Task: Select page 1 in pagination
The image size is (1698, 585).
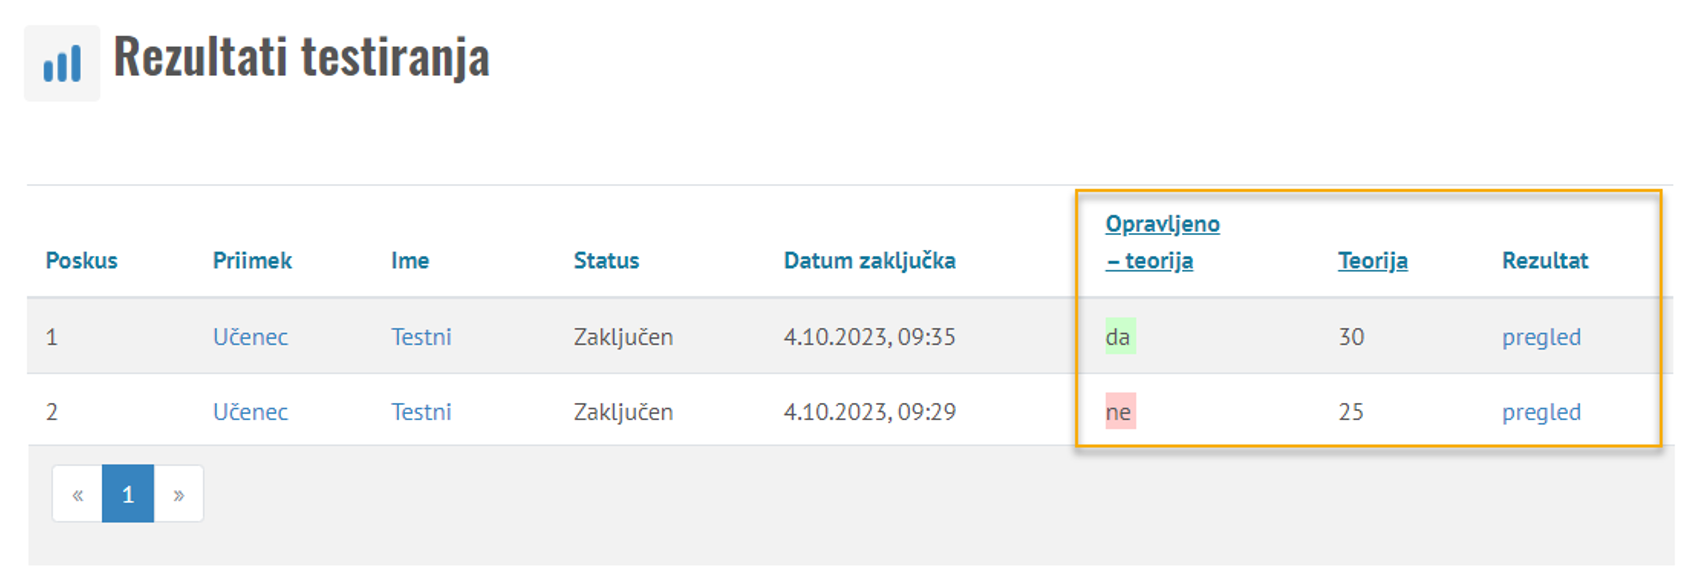Action: 128,494
